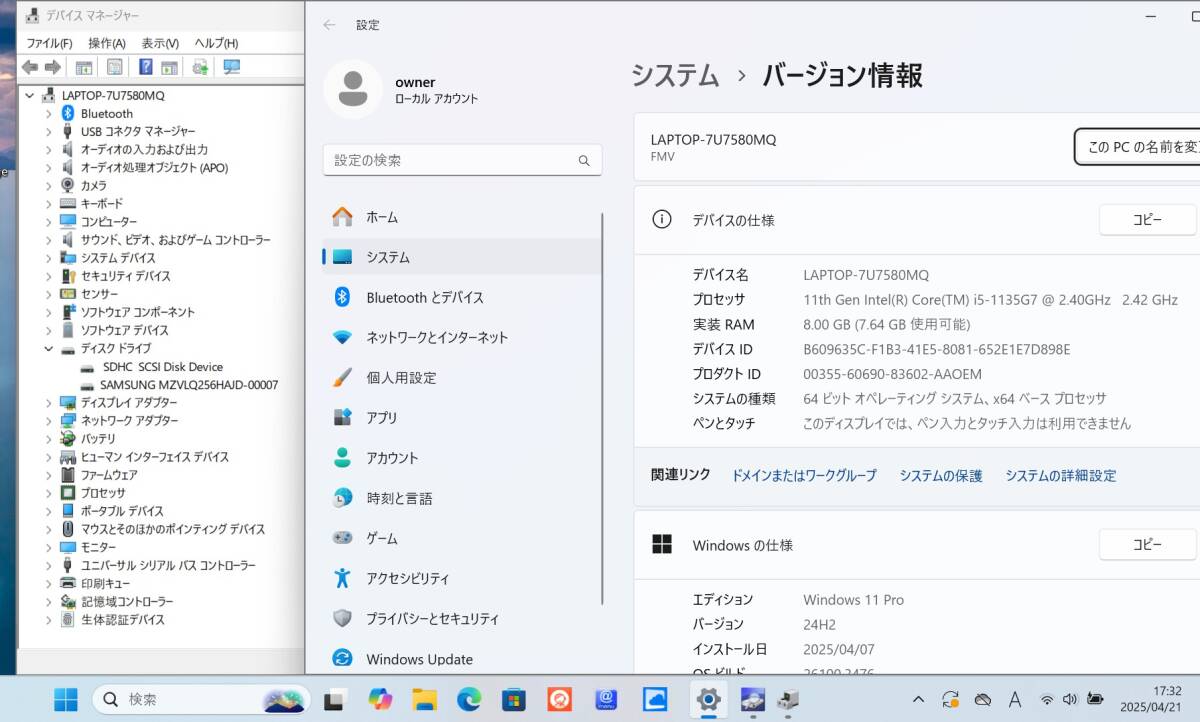The width and height of the screenshot is (1200, 722).
Task: Select the アプリ item in Settings sidebar
Action: click(462, 418)
